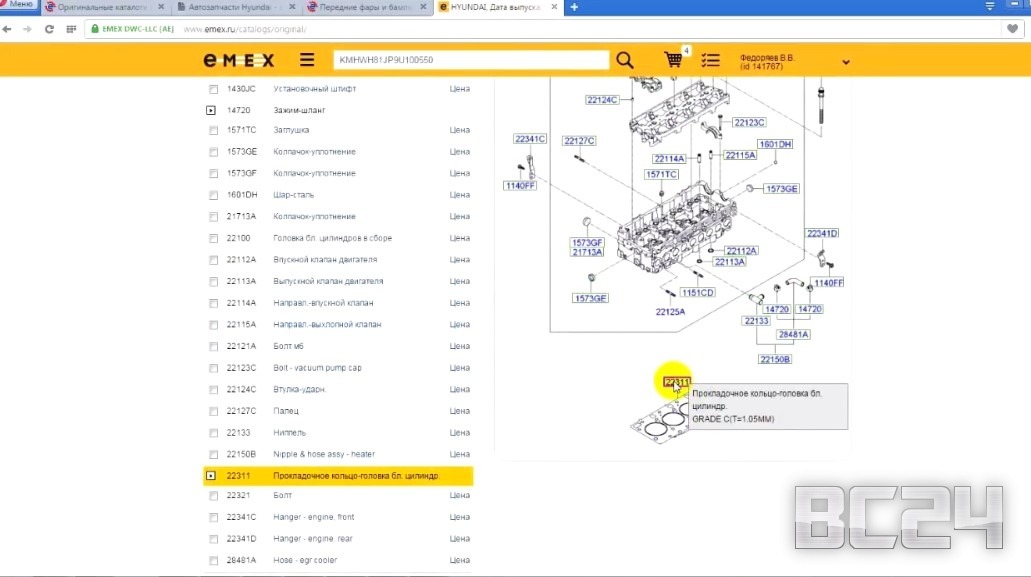The image size is (1031, 577).
Task: Select checkbox for 22321 Болт
Action: pos(213,496)
